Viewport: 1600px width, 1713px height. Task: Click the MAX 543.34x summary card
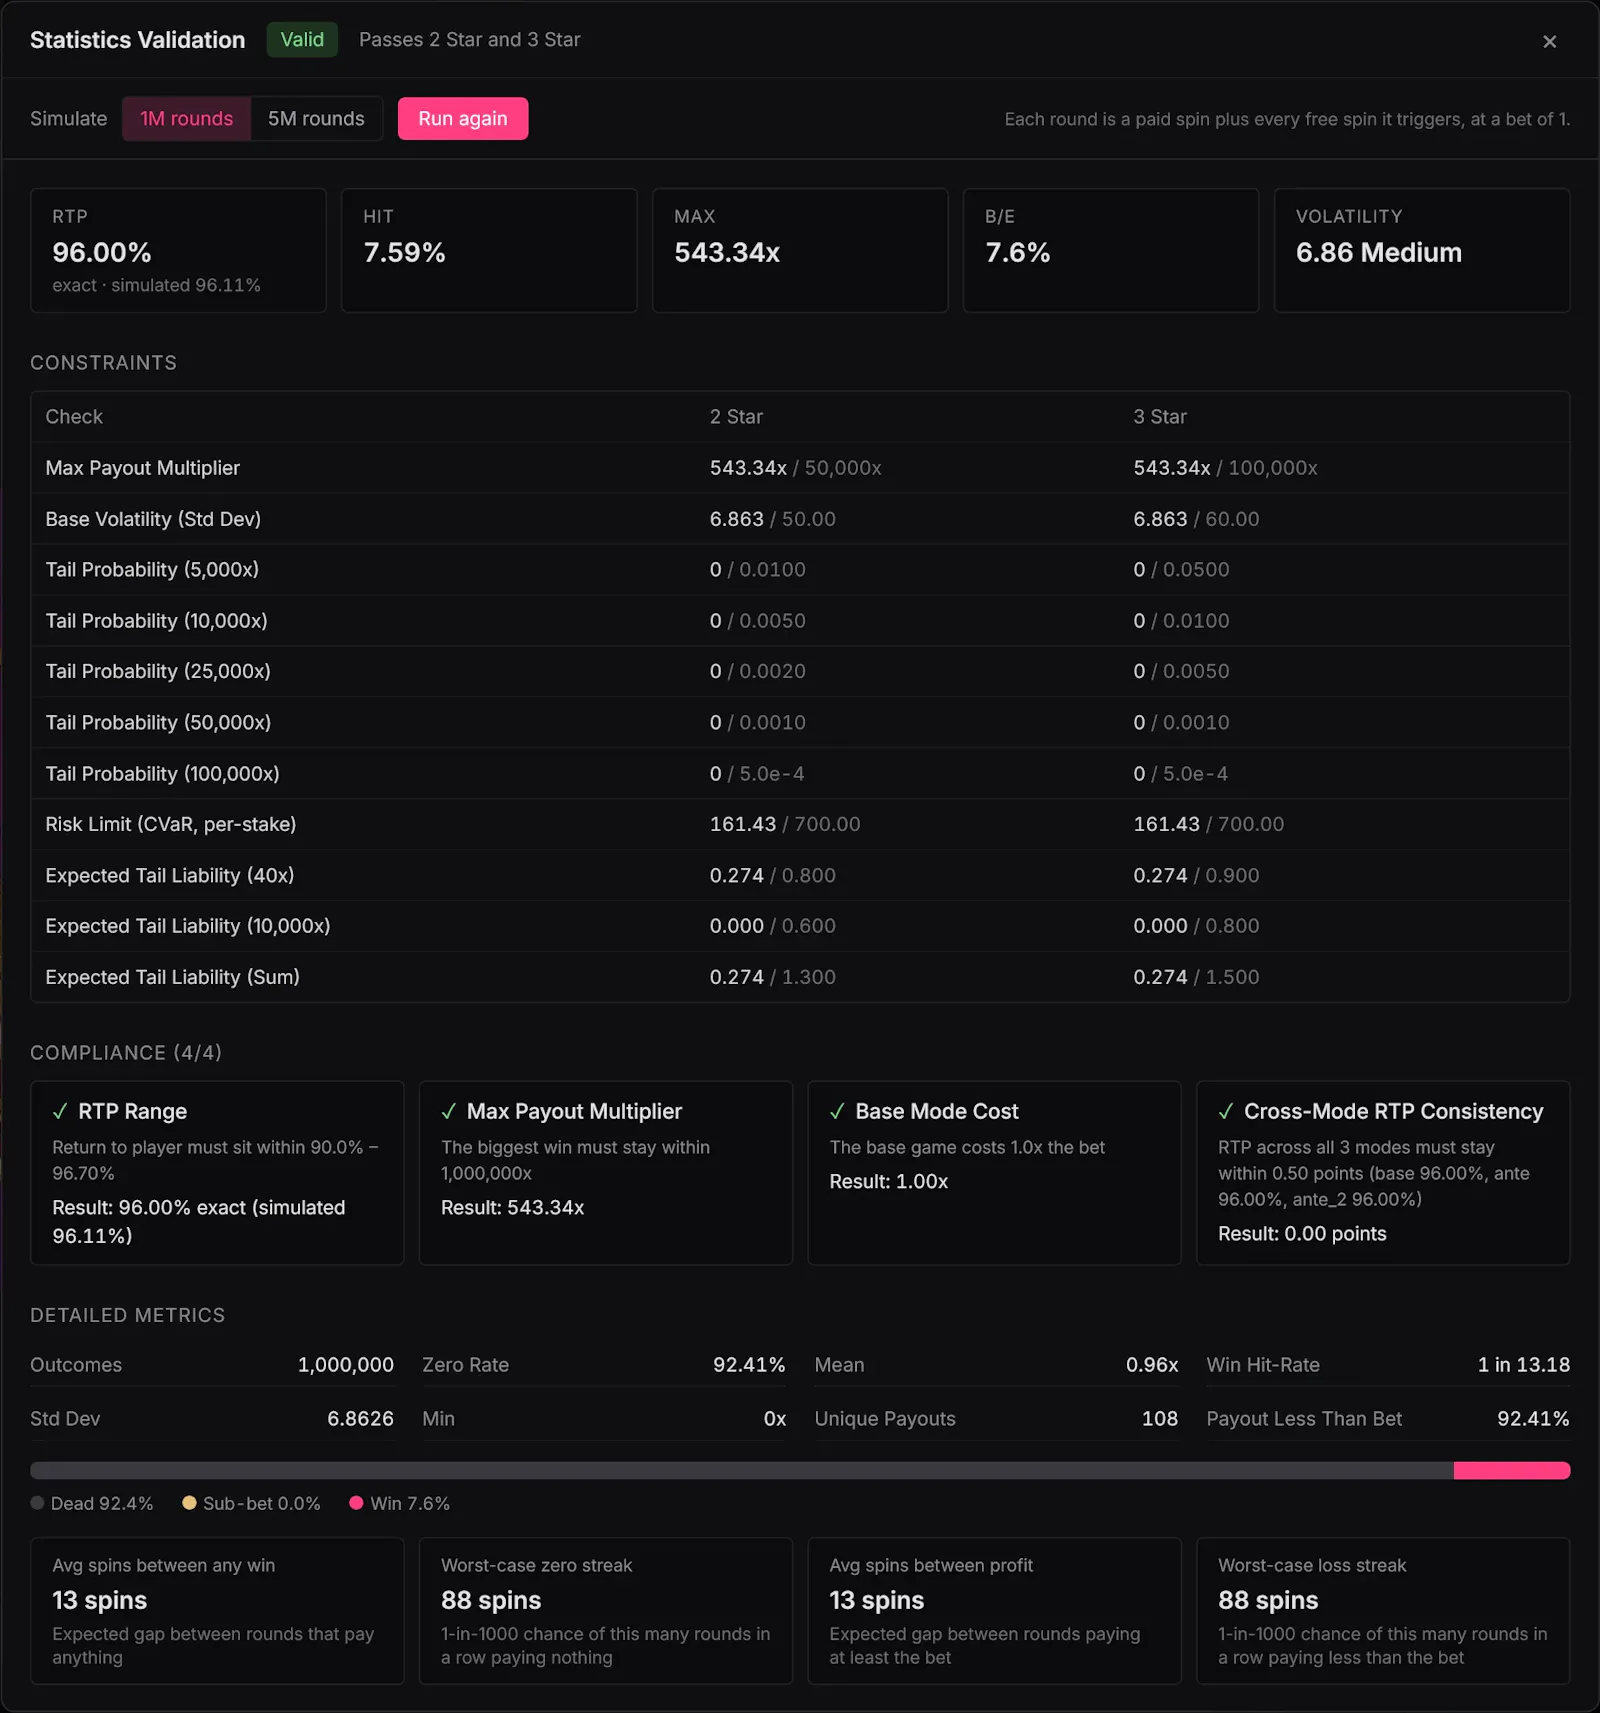coord(800,250)
